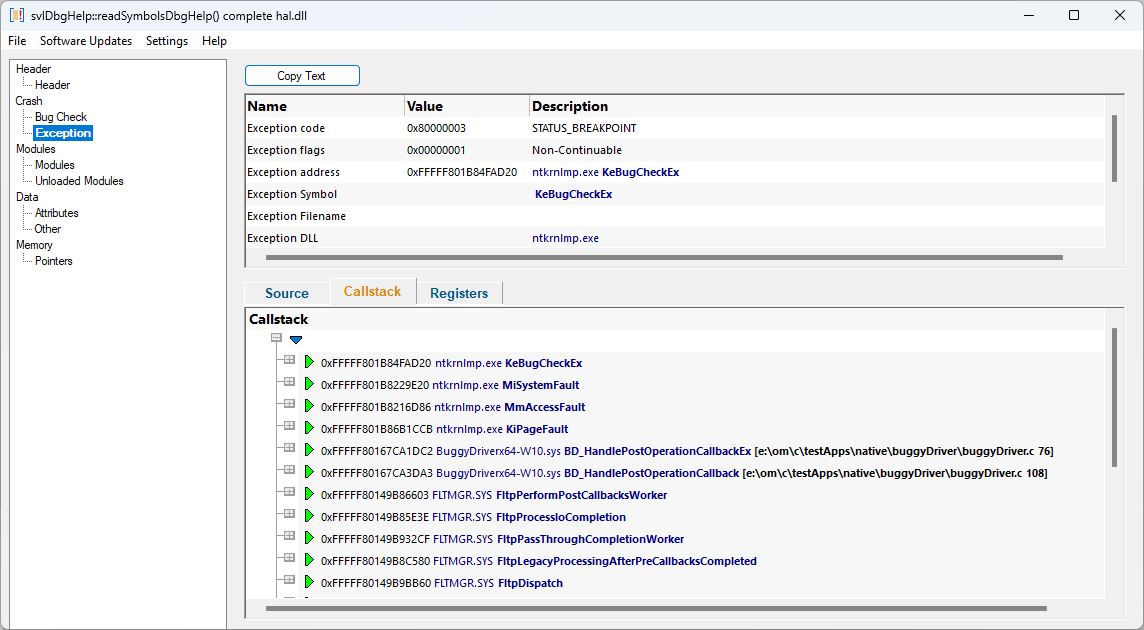The height and width of the screenshot is (630, 1144).
Task: Expand the MmAccessFault callstack row
Action: (x=289, y=404)
